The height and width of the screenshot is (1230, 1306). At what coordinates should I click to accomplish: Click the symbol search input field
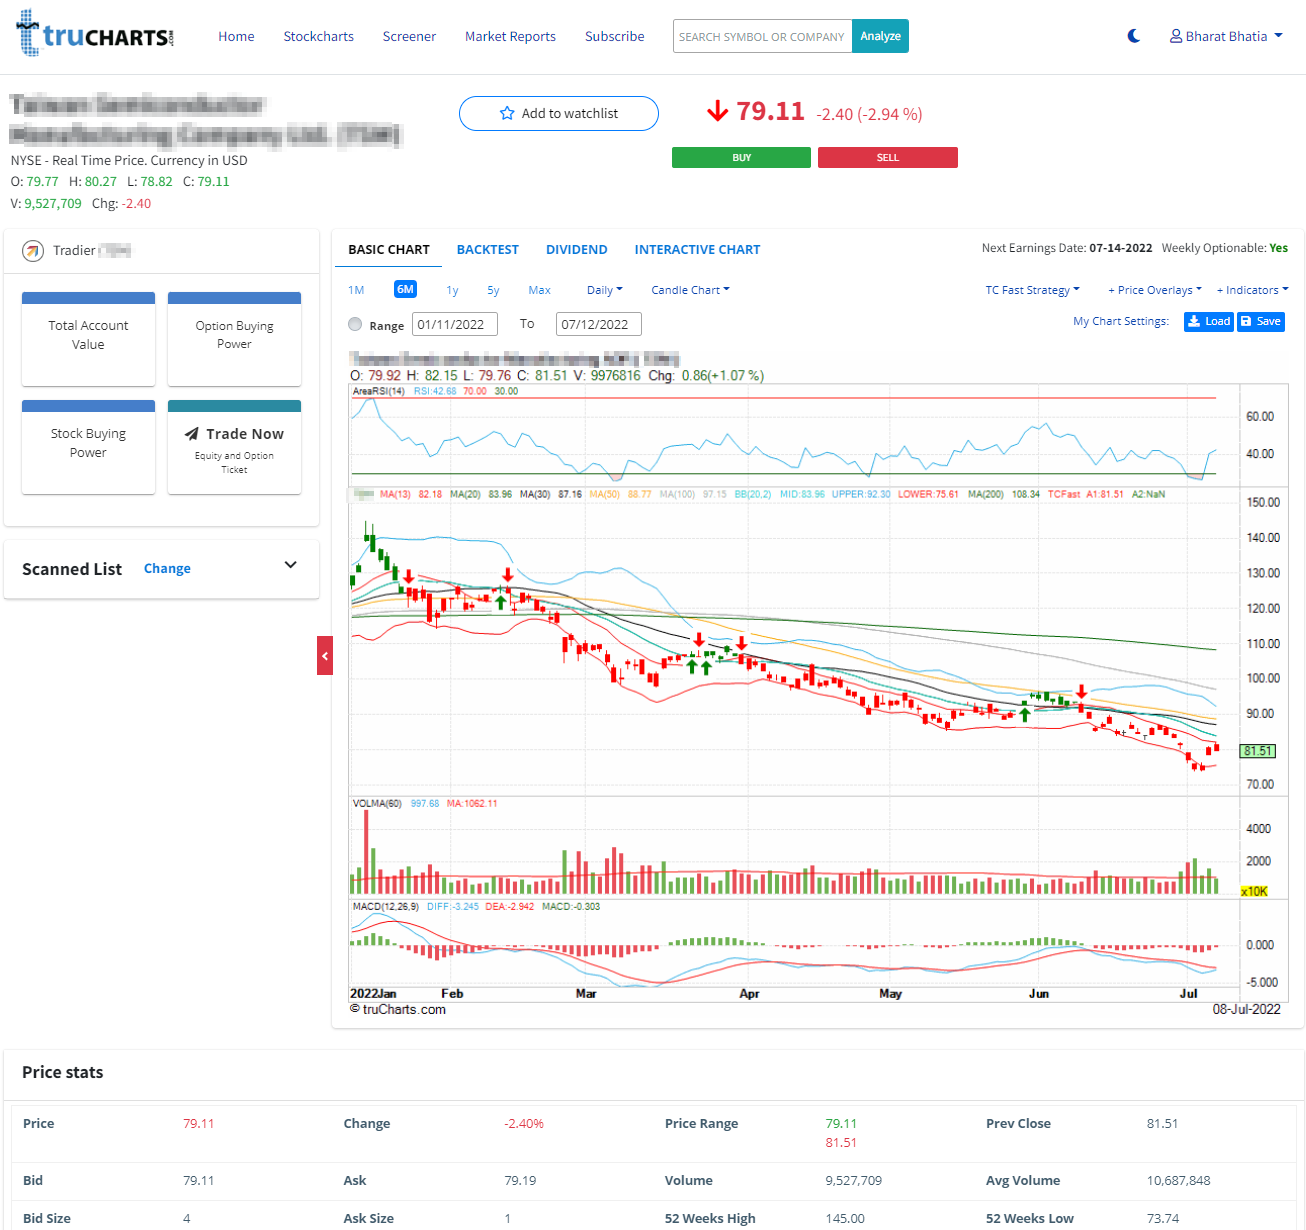763,35
